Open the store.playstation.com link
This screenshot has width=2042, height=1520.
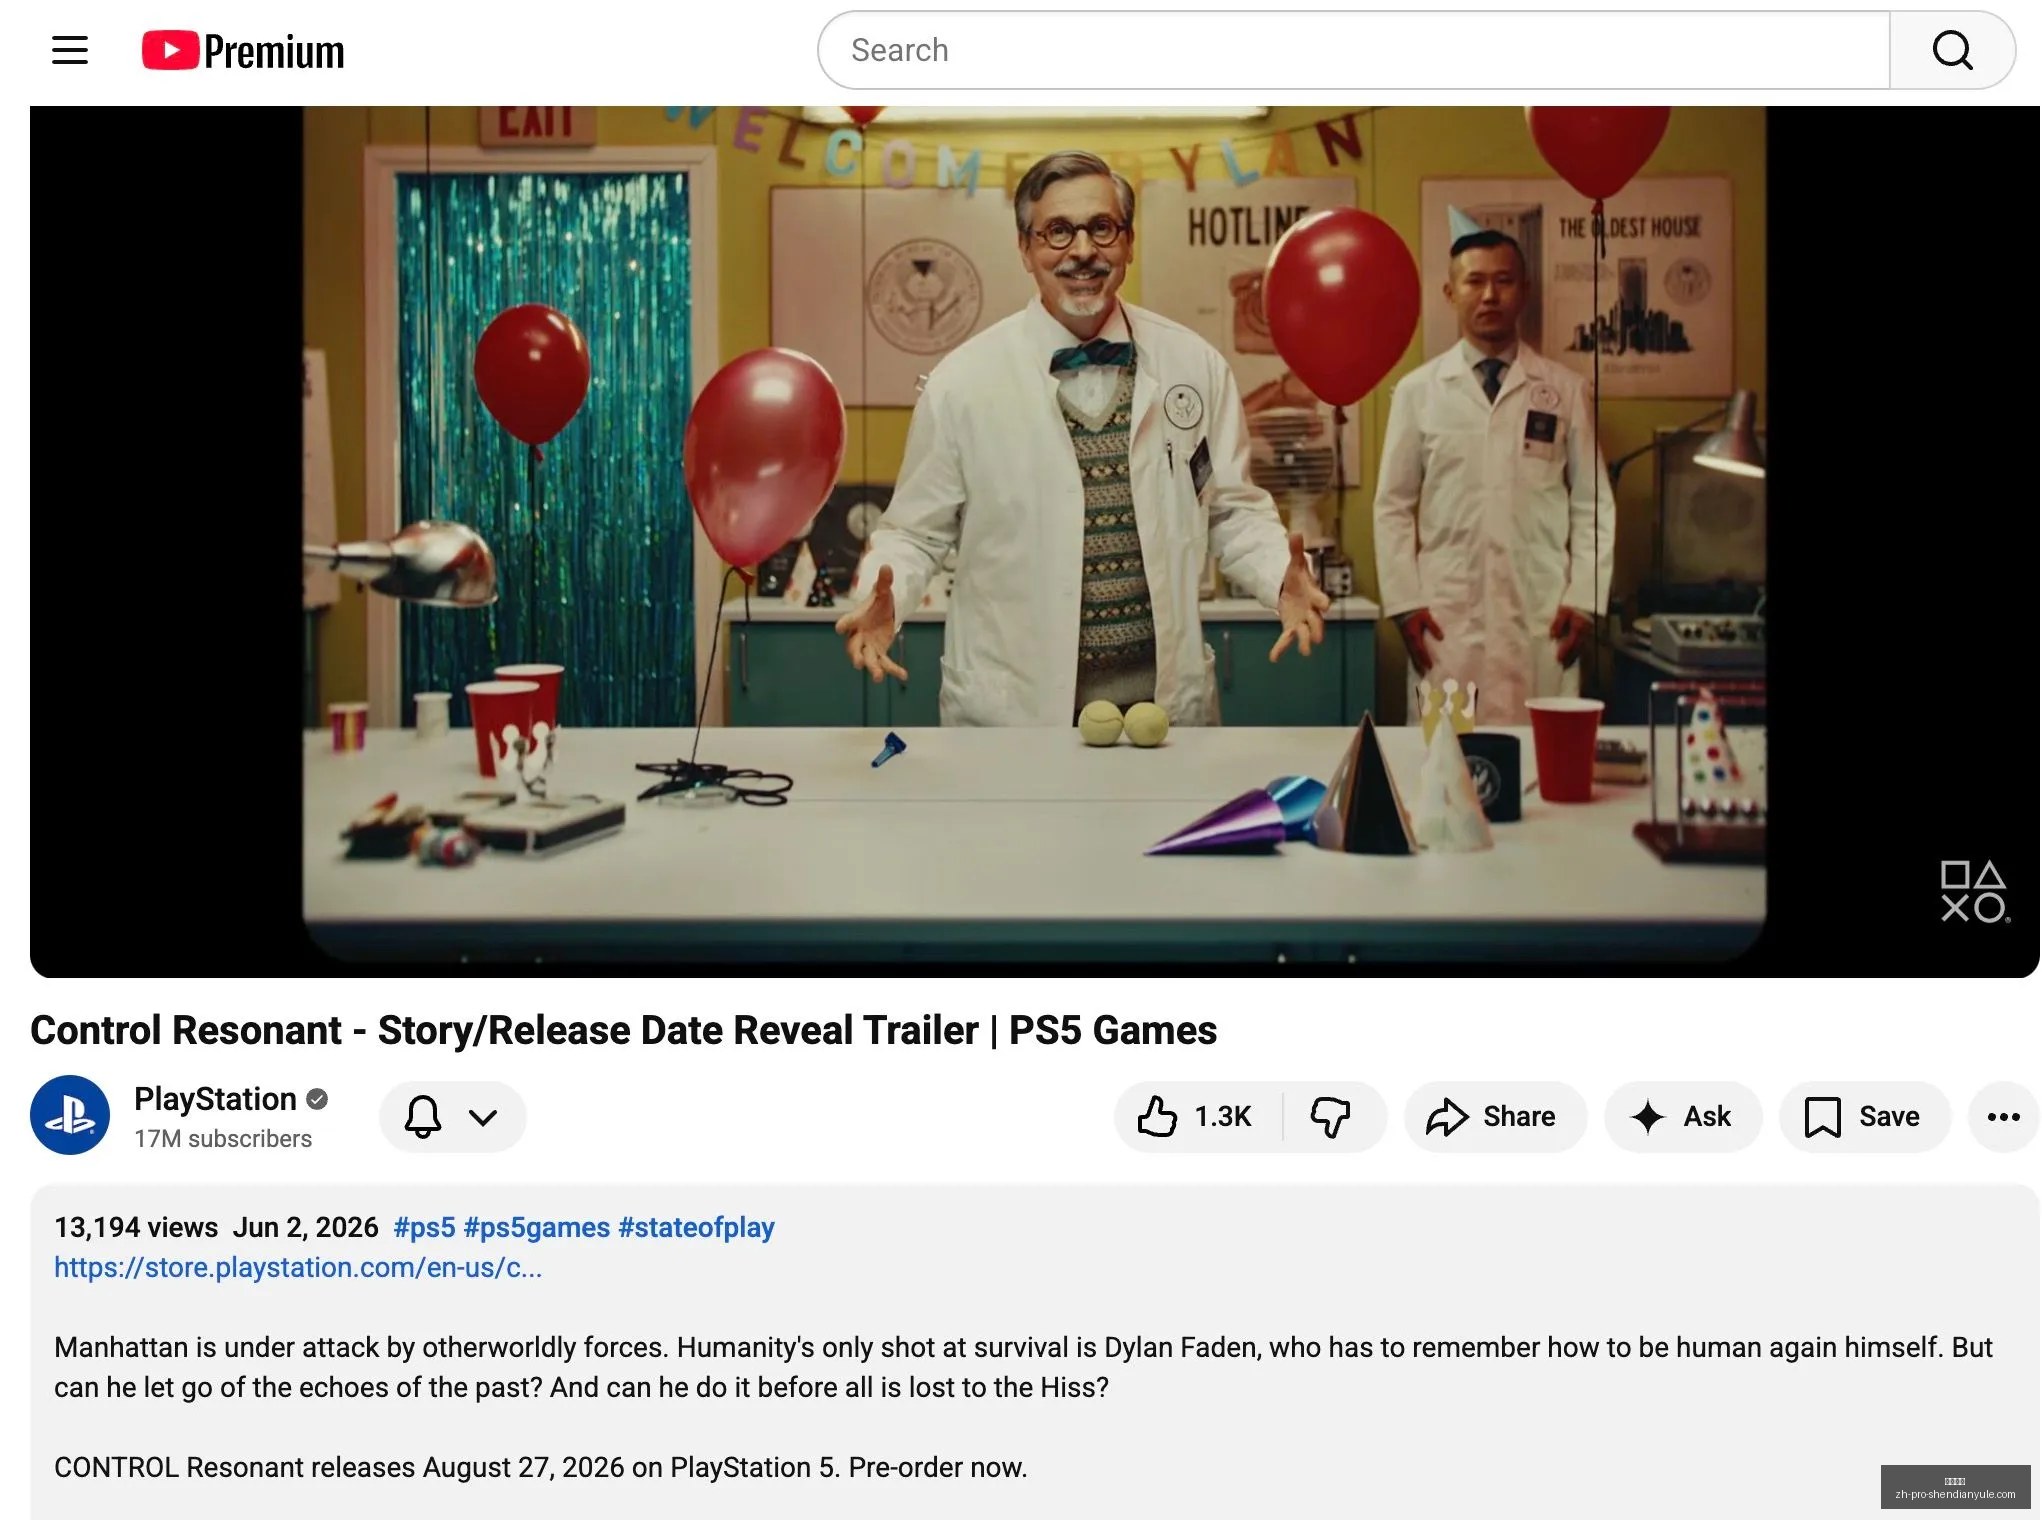[298, 1267]
